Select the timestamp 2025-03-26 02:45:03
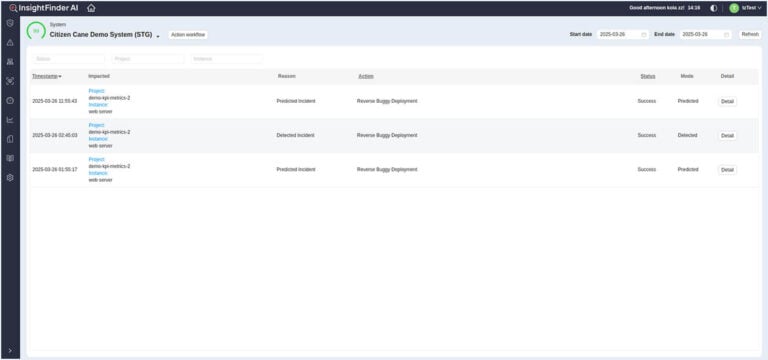 (x=54, y=136)
